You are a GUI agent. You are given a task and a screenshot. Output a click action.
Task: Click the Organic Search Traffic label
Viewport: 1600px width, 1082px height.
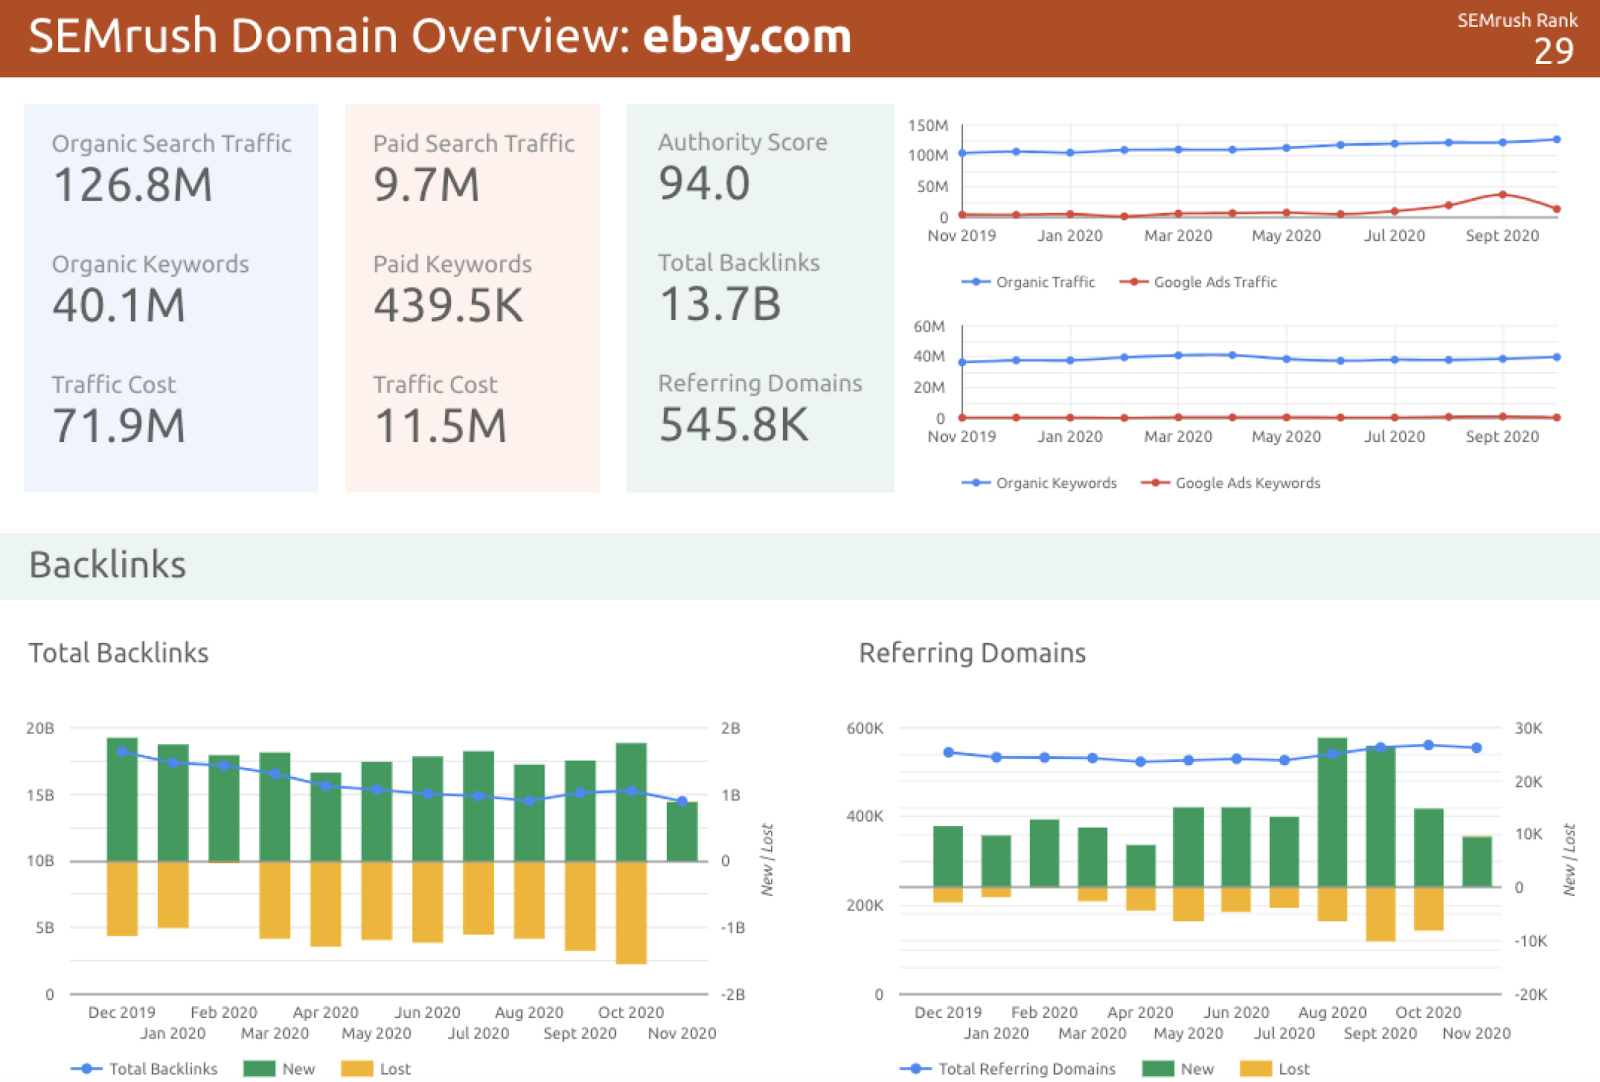(x=172, y=144)
